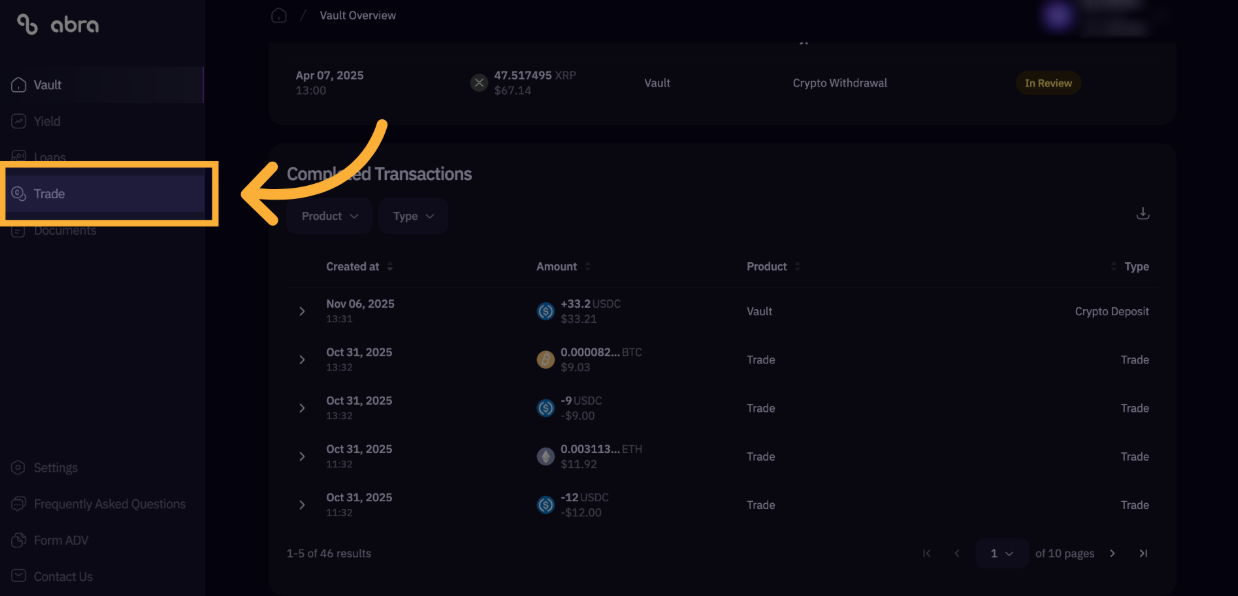Click the ETH coin icon

[x=545, y=457]
